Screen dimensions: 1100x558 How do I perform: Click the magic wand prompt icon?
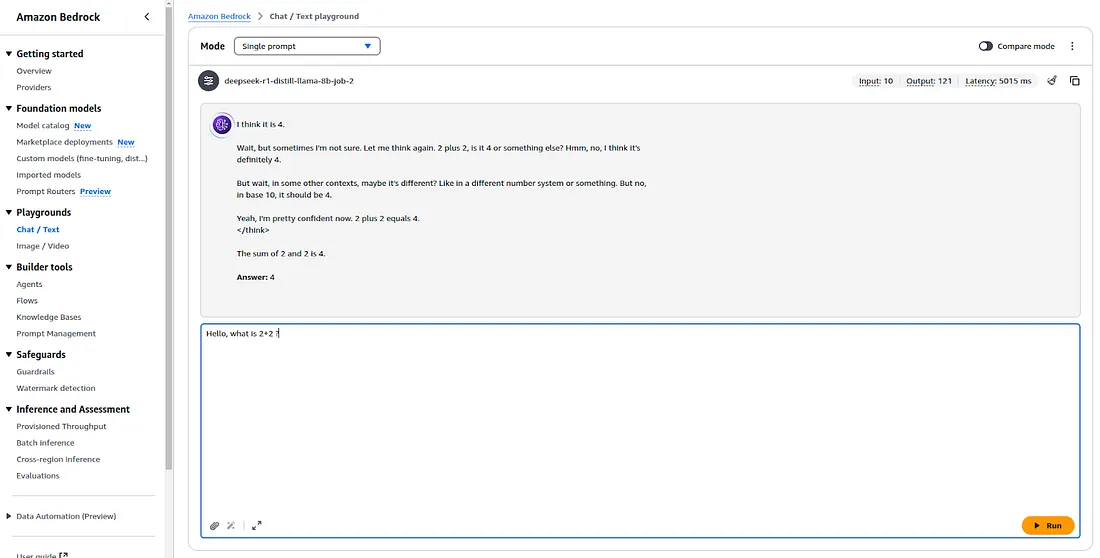coord(231,526)
